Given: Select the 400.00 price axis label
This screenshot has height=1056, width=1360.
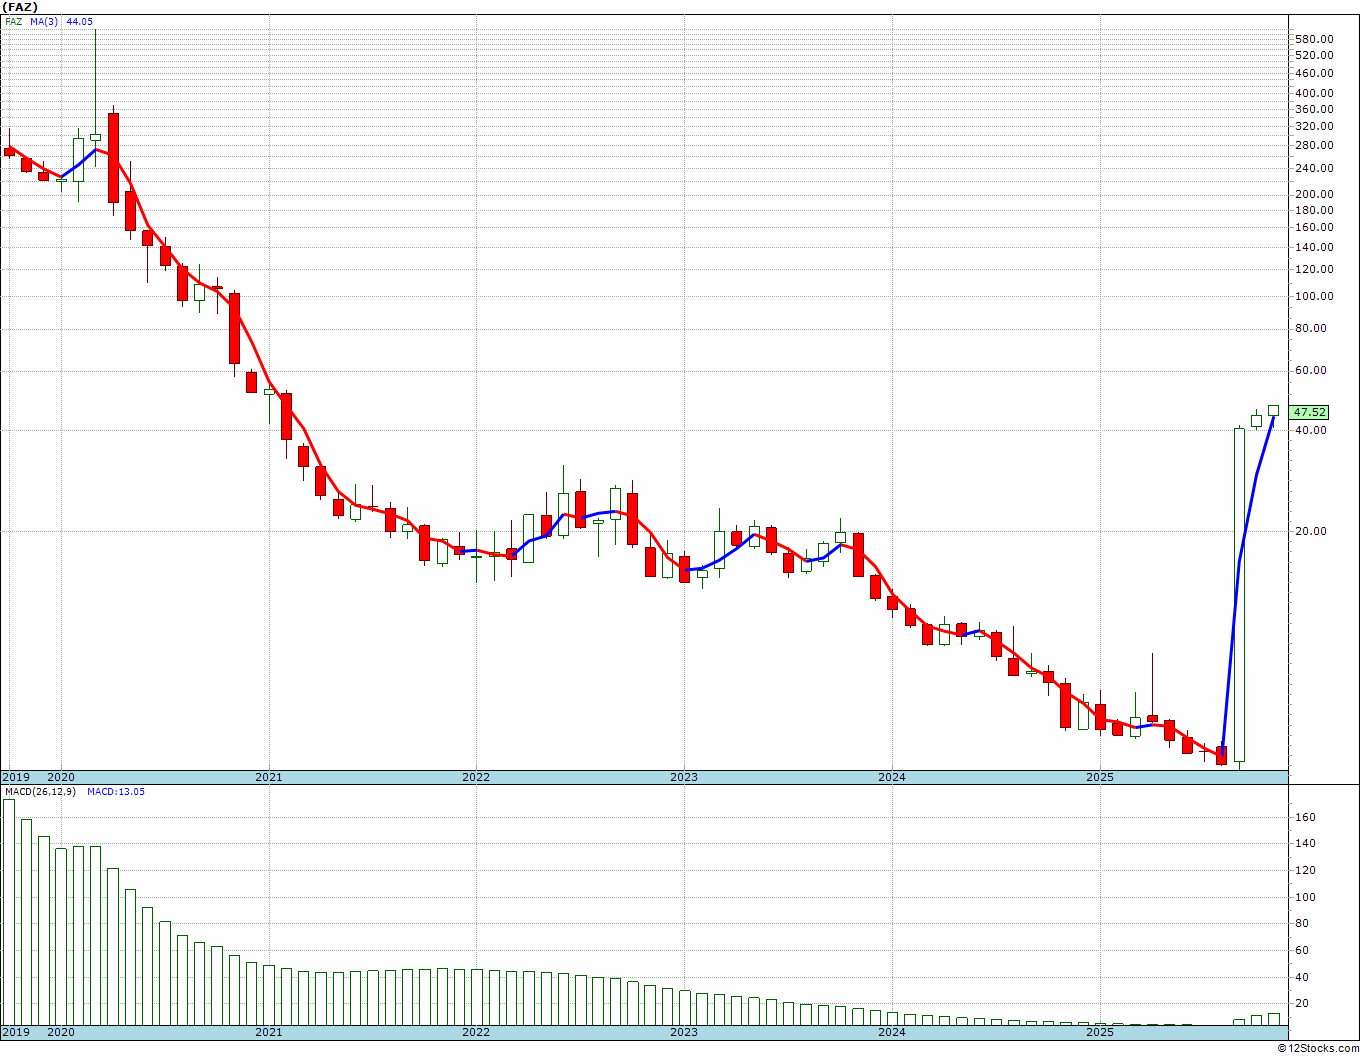Looking at the screenshot, I should (x=1312, y=94).
